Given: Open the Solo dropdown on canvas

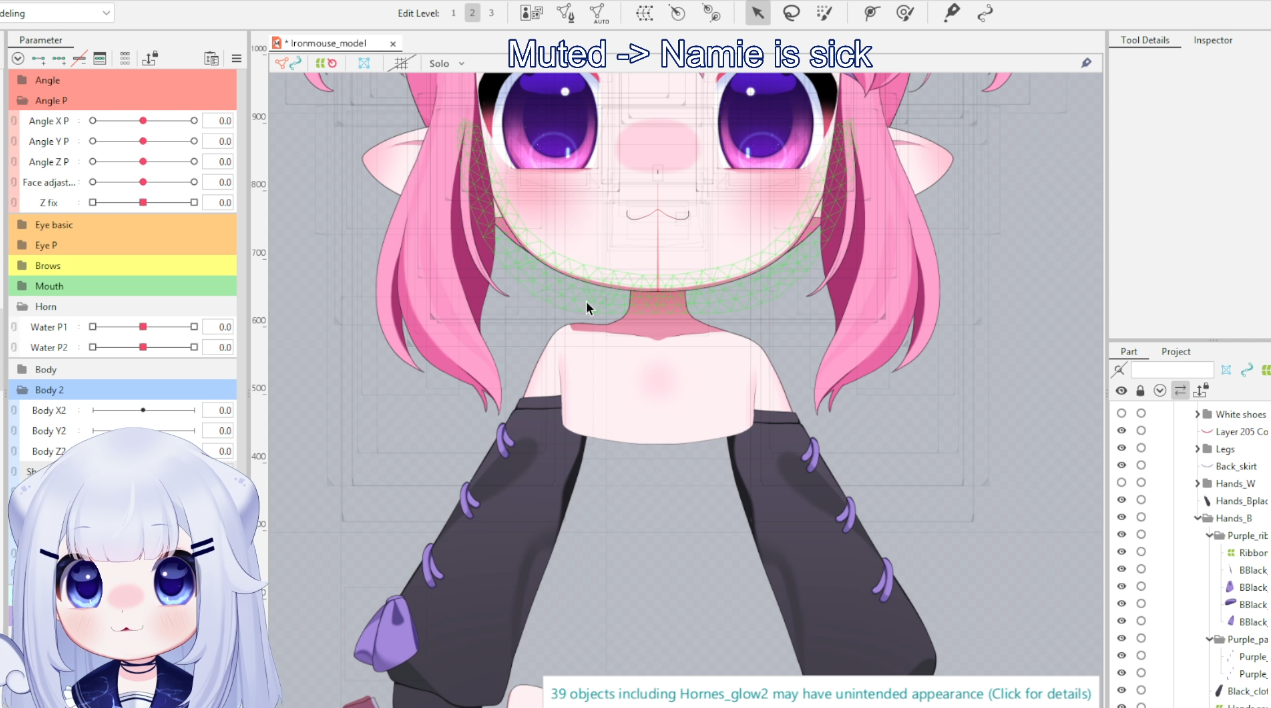Looking at the screenshot, I should (447, 63).
